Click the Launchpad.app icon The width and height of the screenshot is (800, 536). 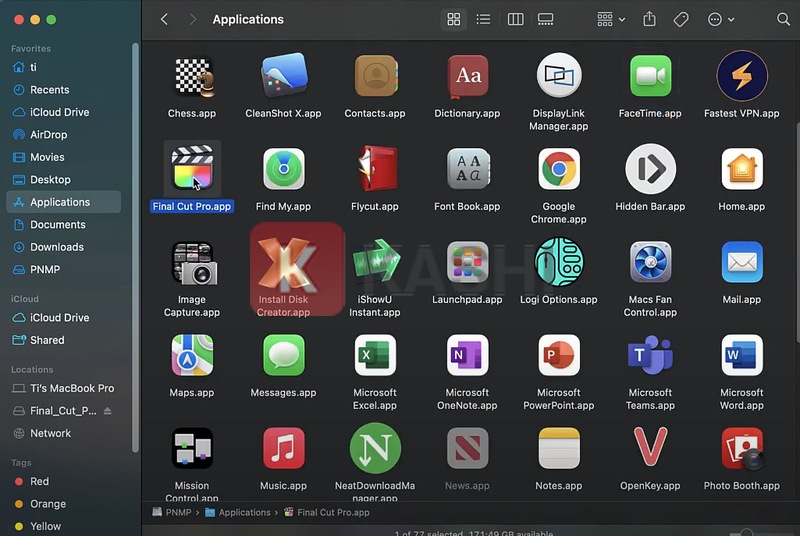pyautogui.click(x=467, y=262)
